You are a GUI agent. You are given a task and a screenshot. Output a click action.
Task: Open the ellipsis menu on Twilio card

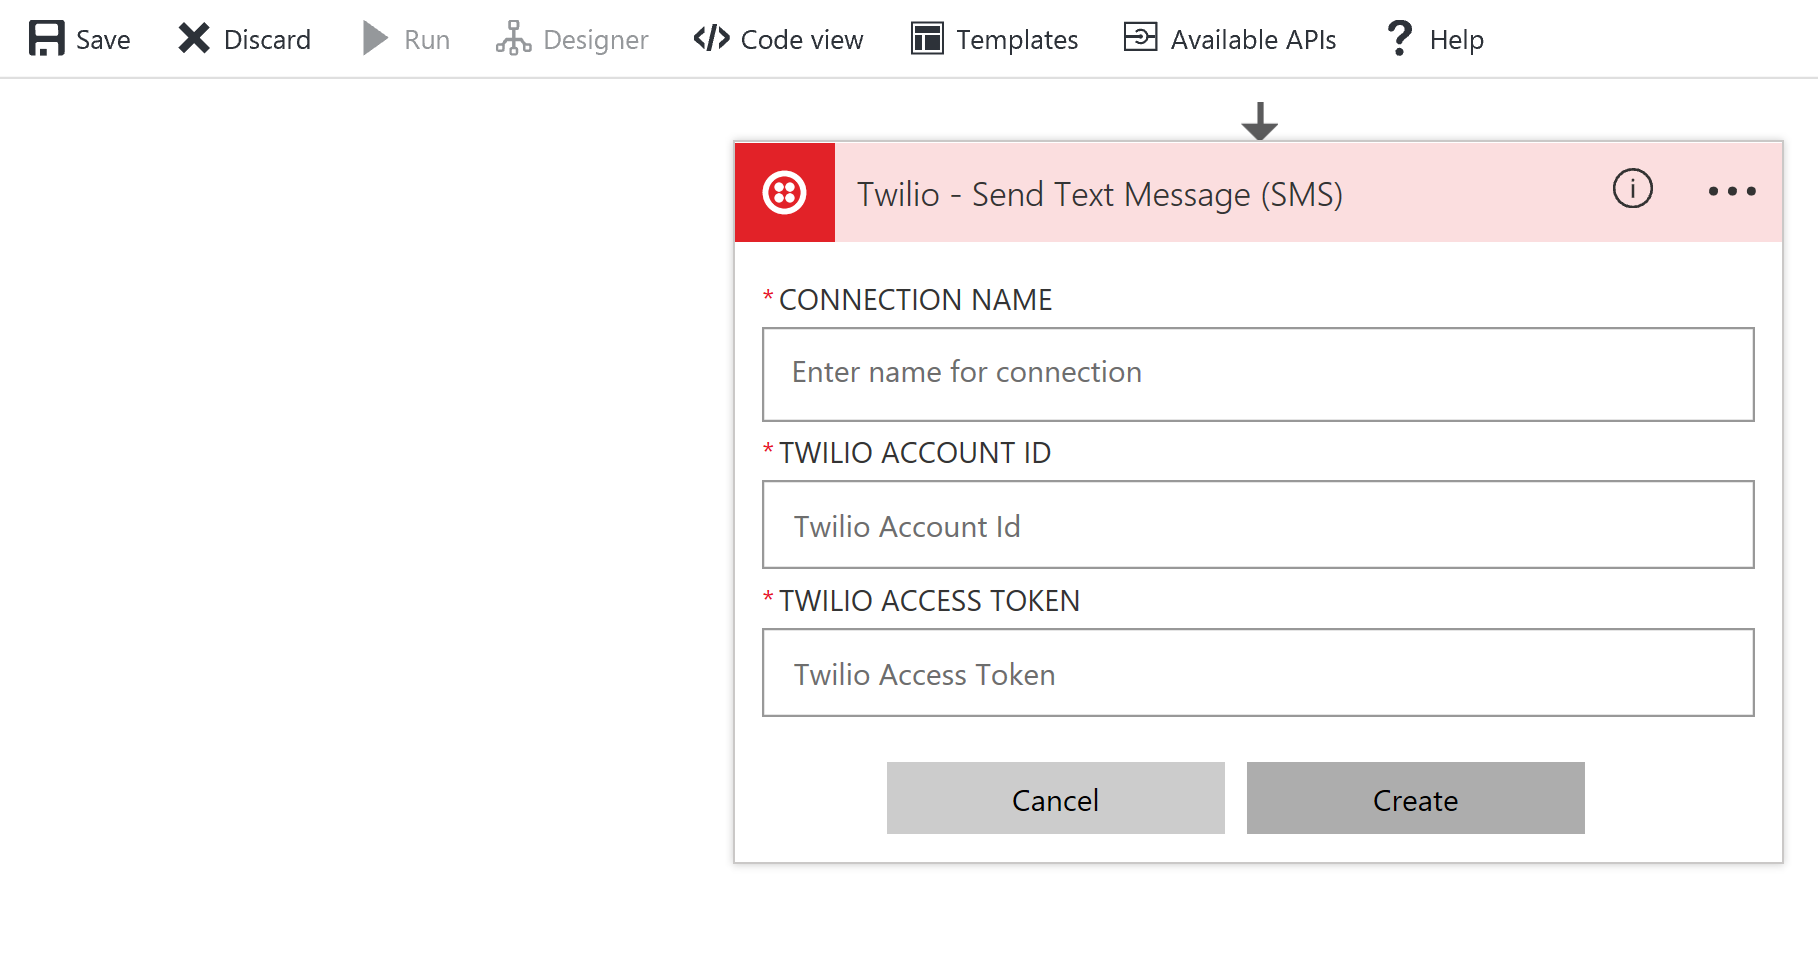(x=1732, y=191)
